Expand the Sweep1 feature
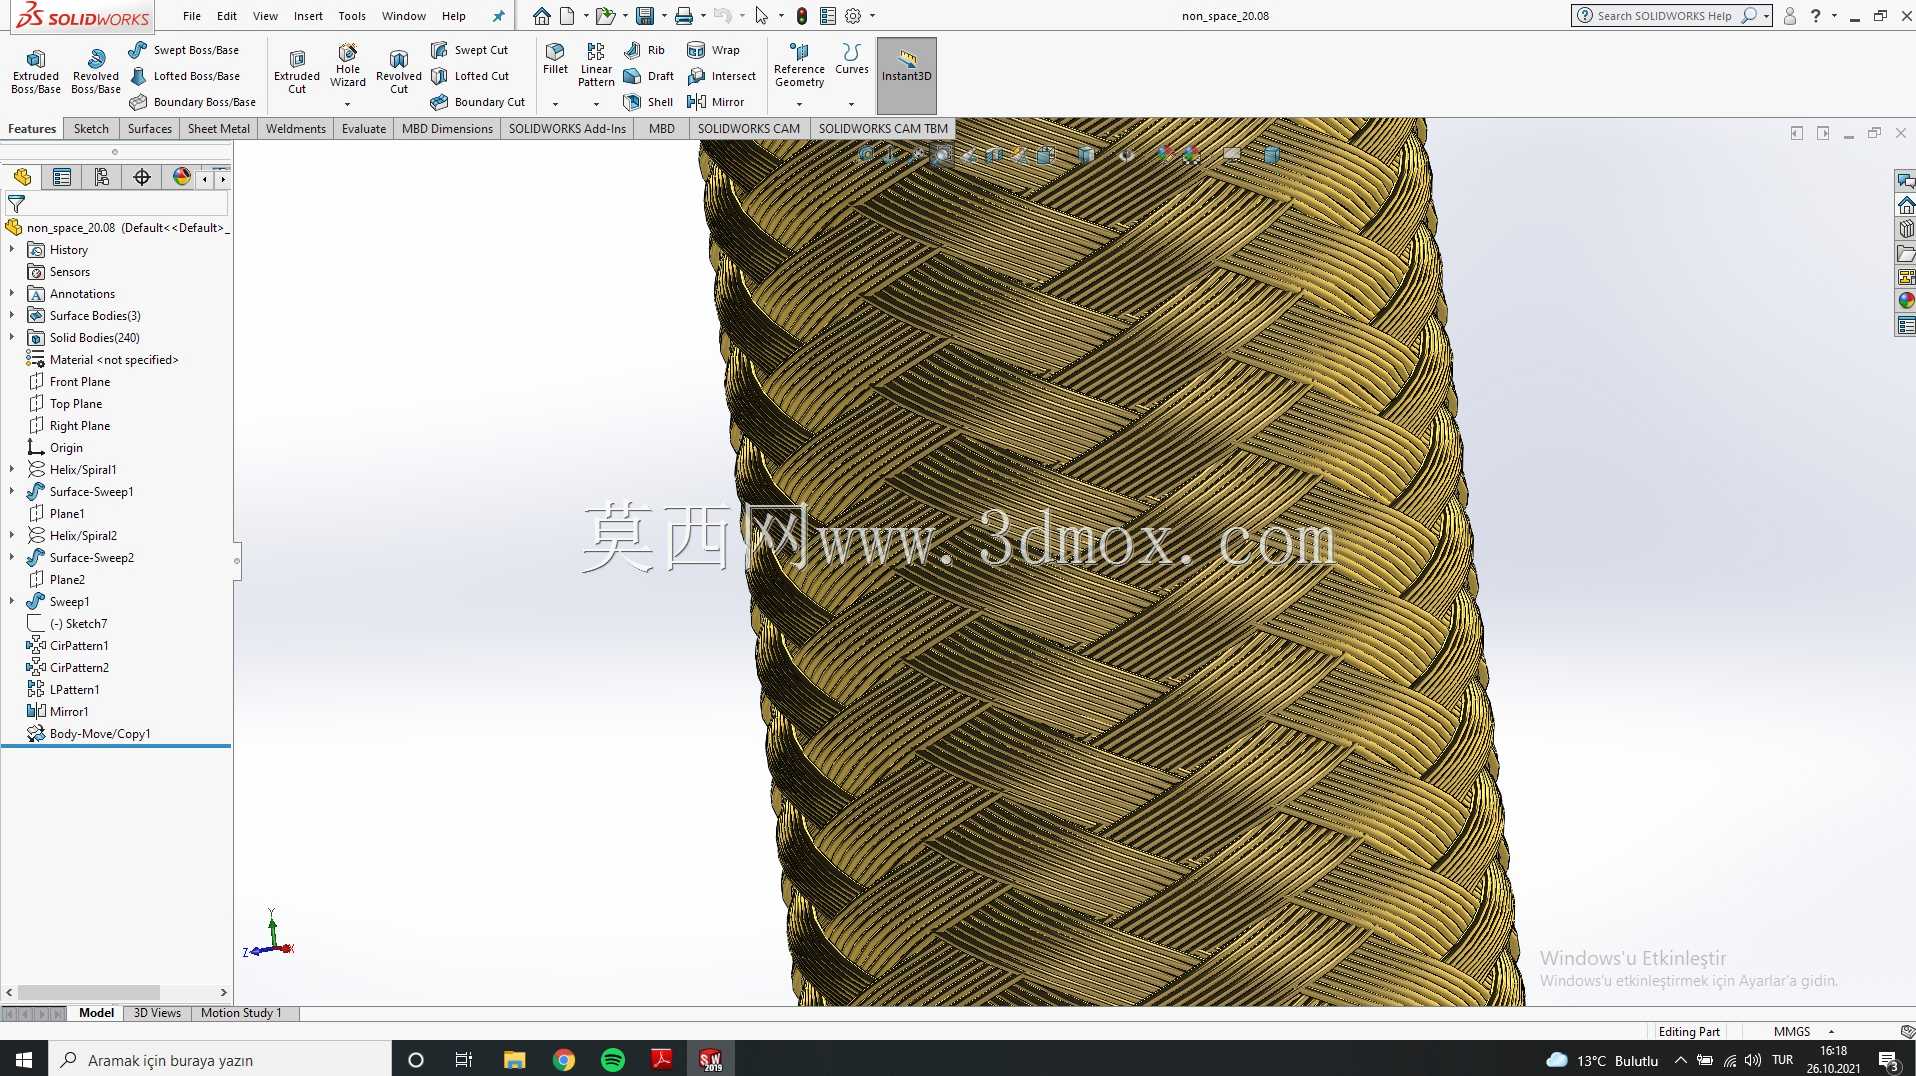 12,602
